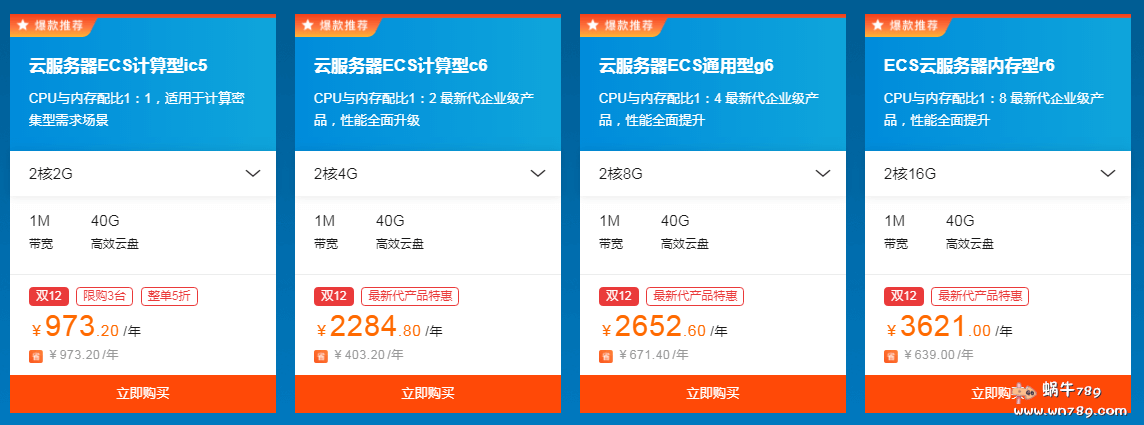Click savings icon beside ¥403.20/年

321,355
